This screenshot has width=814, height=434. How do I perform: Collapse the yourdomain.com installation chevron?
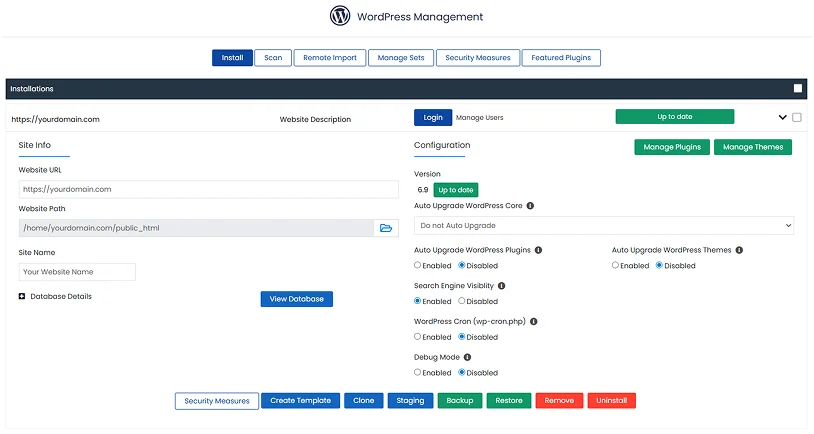[782, 117]
